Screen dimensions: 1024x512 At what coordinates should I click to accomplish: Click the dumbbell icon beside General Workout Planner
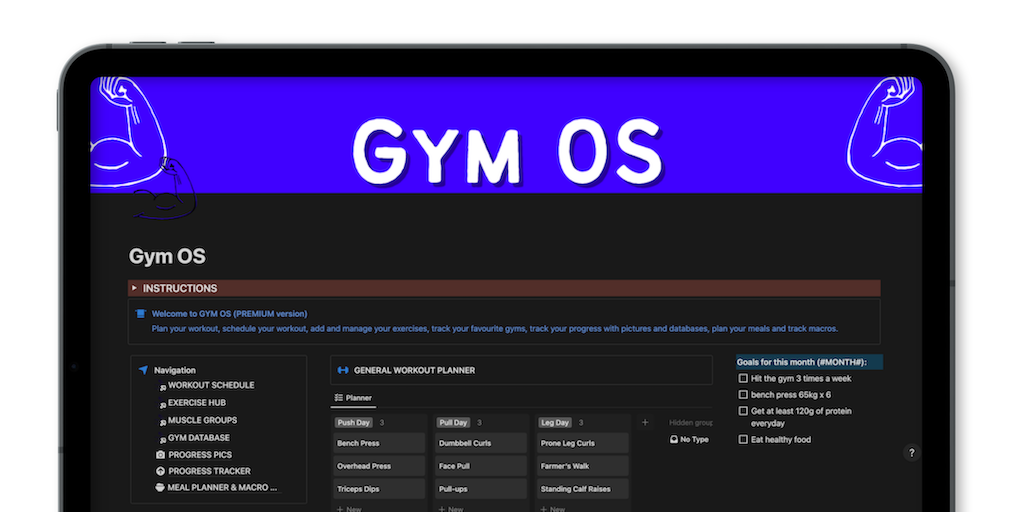tap(343, 370)
